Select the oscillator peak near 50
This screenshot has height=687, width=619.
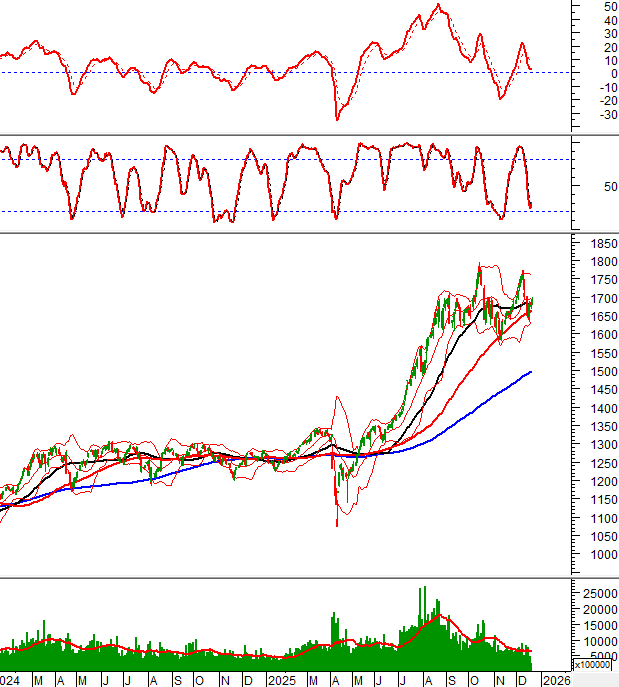click(438, 6)
